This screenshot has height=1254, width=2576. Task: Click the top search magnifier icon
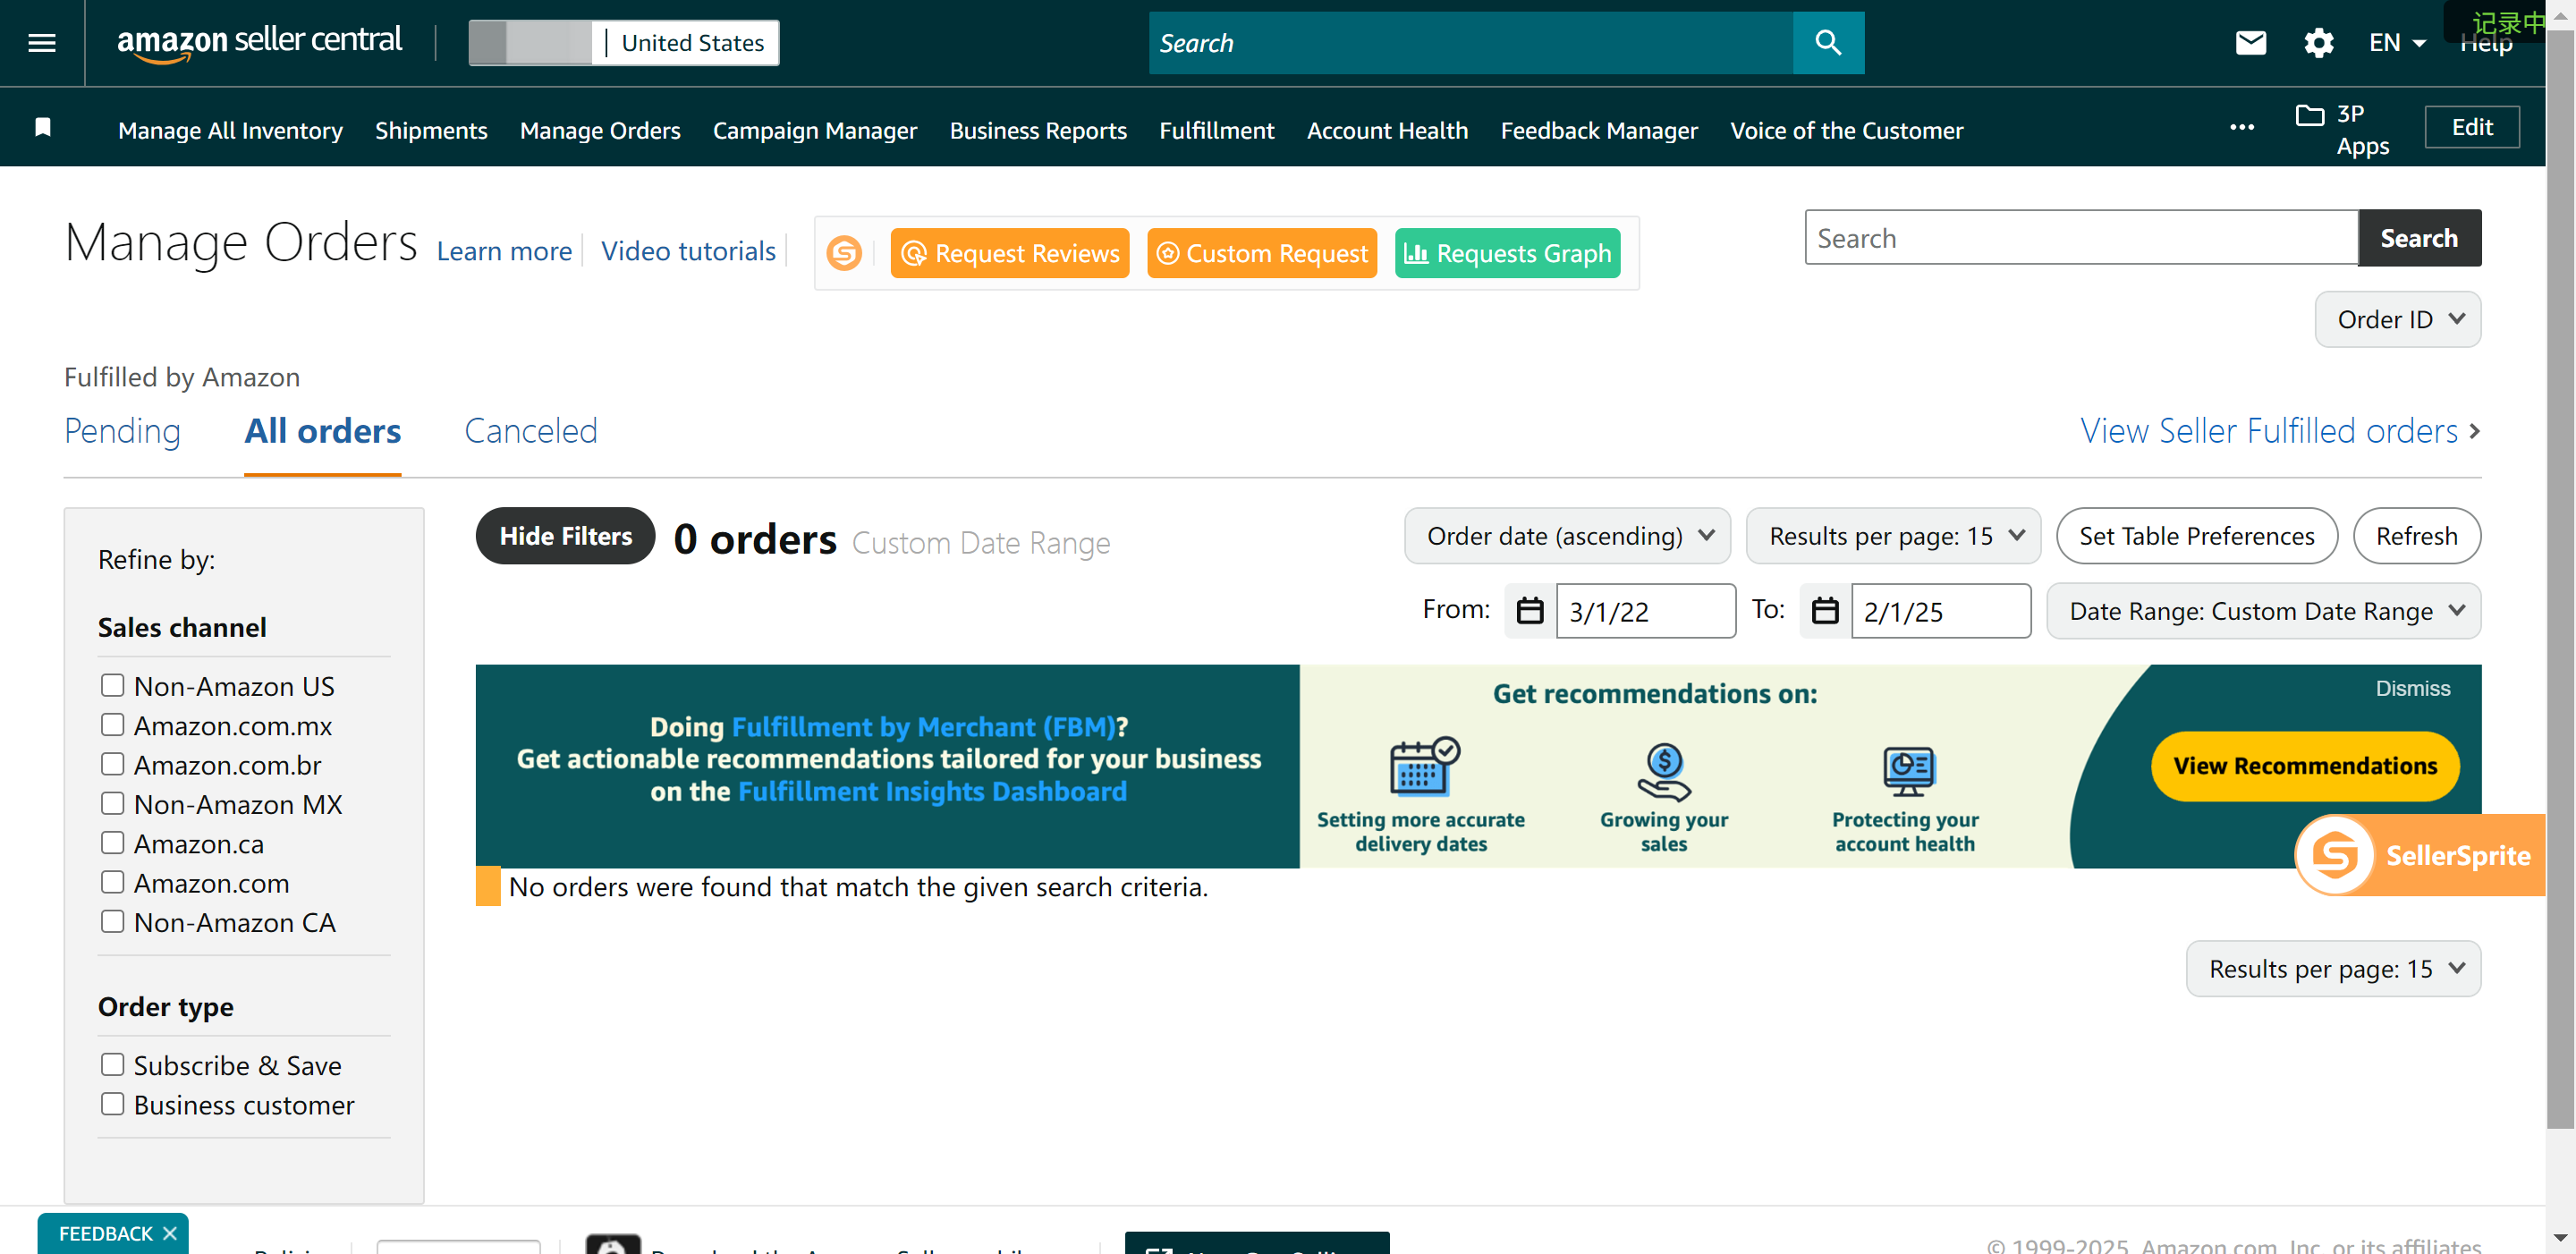point(1827,43)
